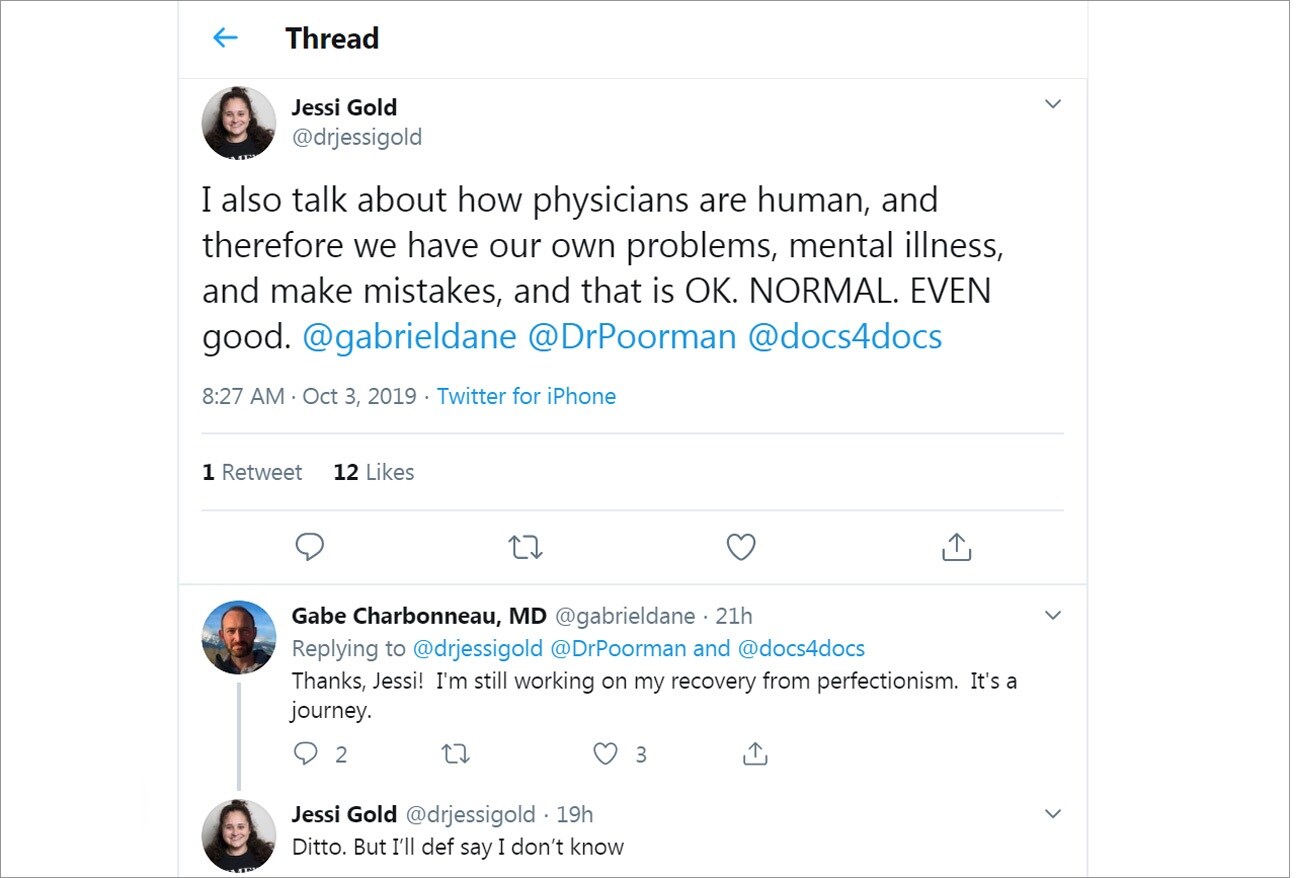Expand the options menu on Gabe's reply
1297x878 pixels.
(x=1053, y=616)
